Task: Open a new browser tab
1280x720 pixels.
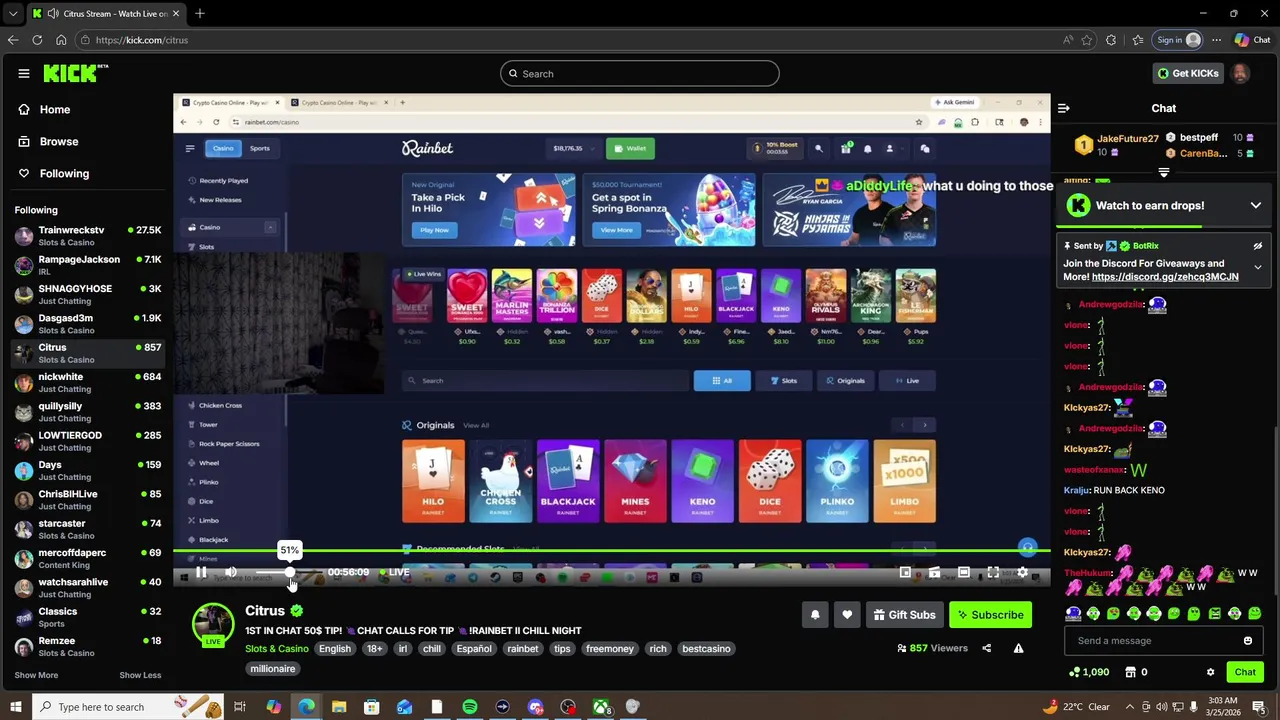Action: pyautogui.click(x=200, y=14)
